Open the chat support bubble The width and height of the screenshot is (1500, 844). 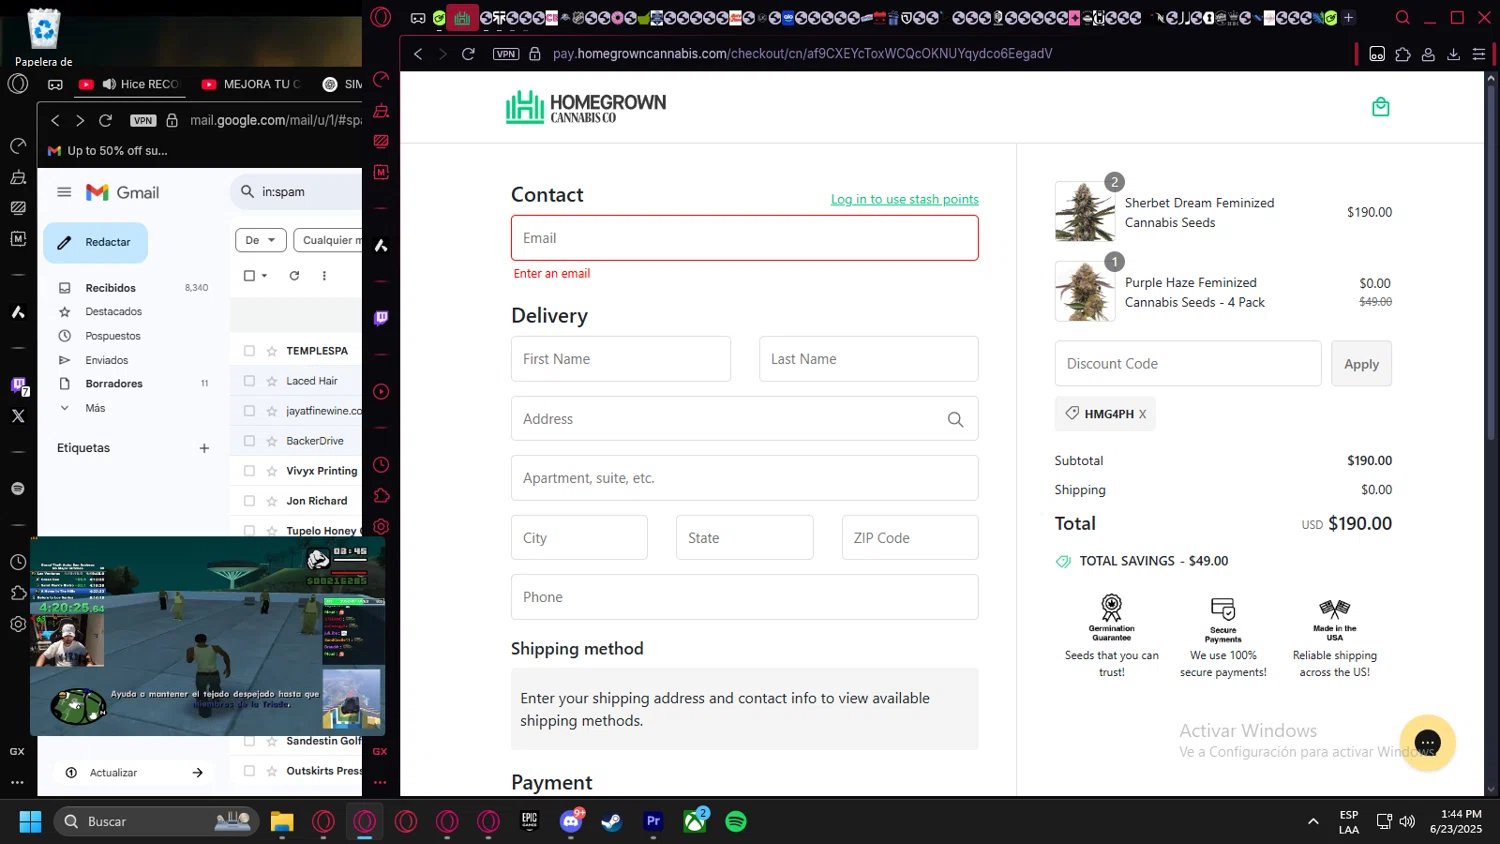pos(1427,742)
